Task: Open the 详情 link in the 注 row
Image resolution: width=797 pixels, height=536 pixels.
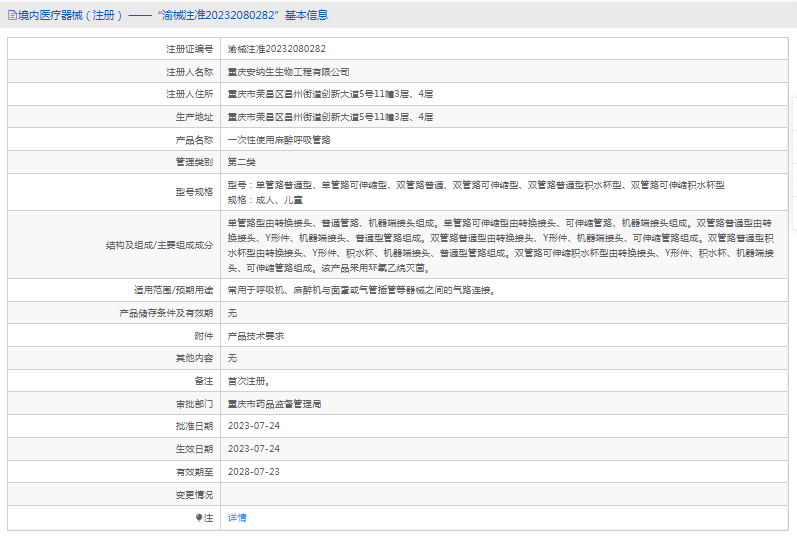Action: (x=237, y=518)
